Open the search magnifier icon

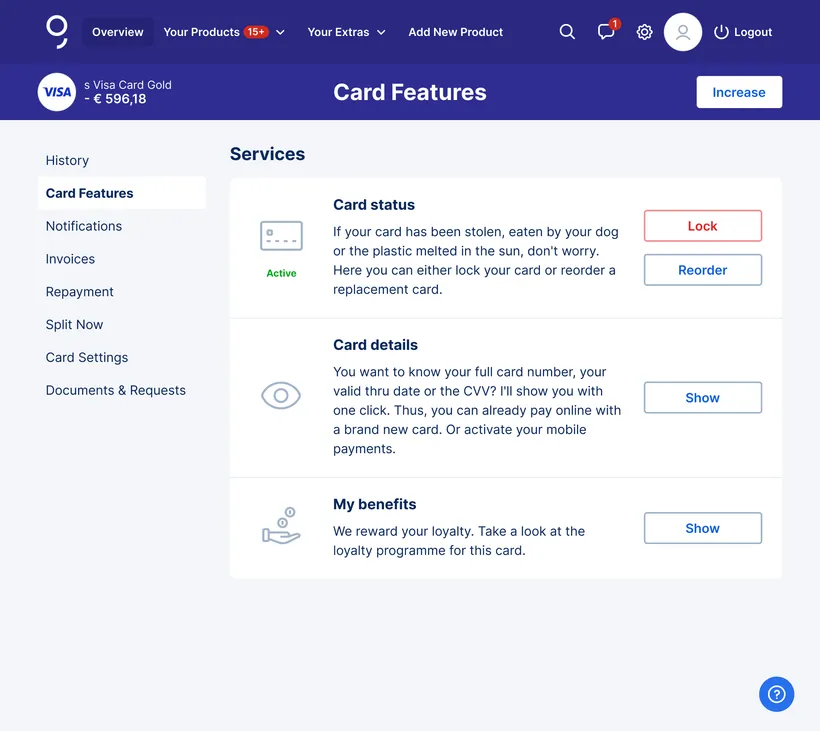coord(567,32)
